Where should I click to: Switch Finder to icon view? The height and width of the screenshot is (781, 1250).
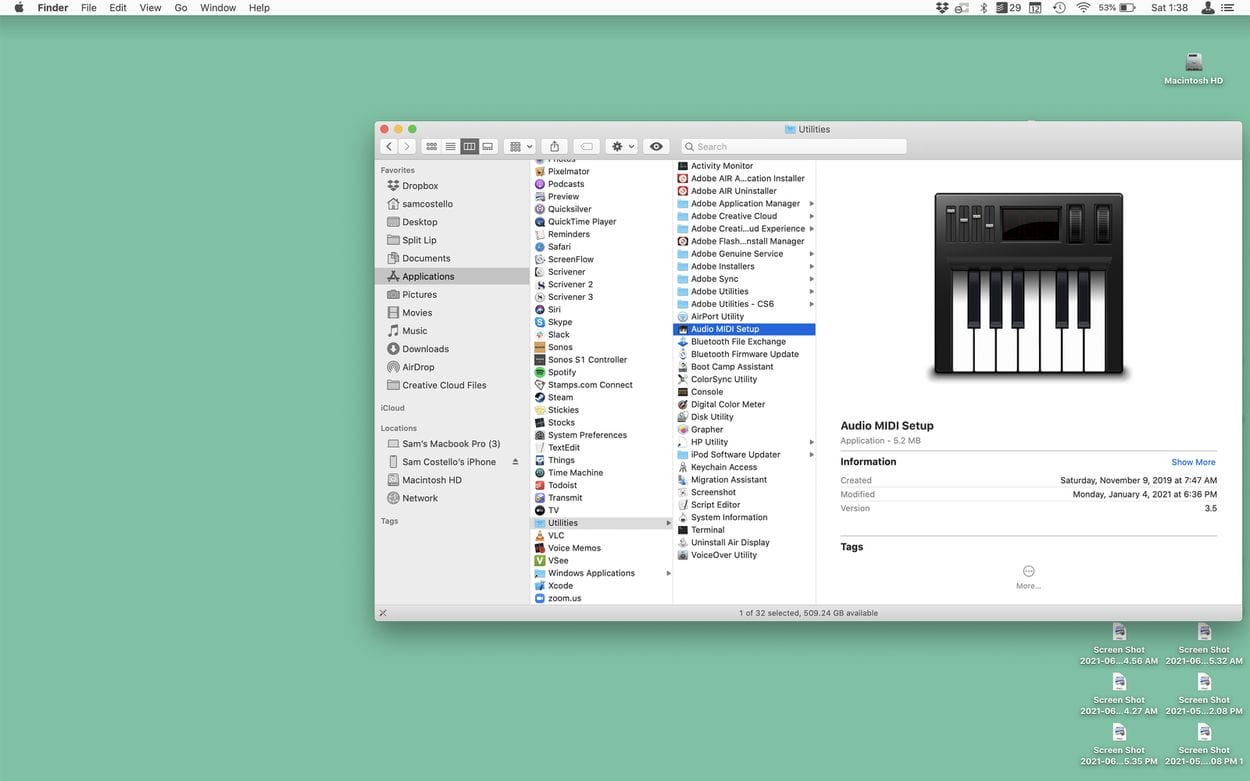point(431,146)
